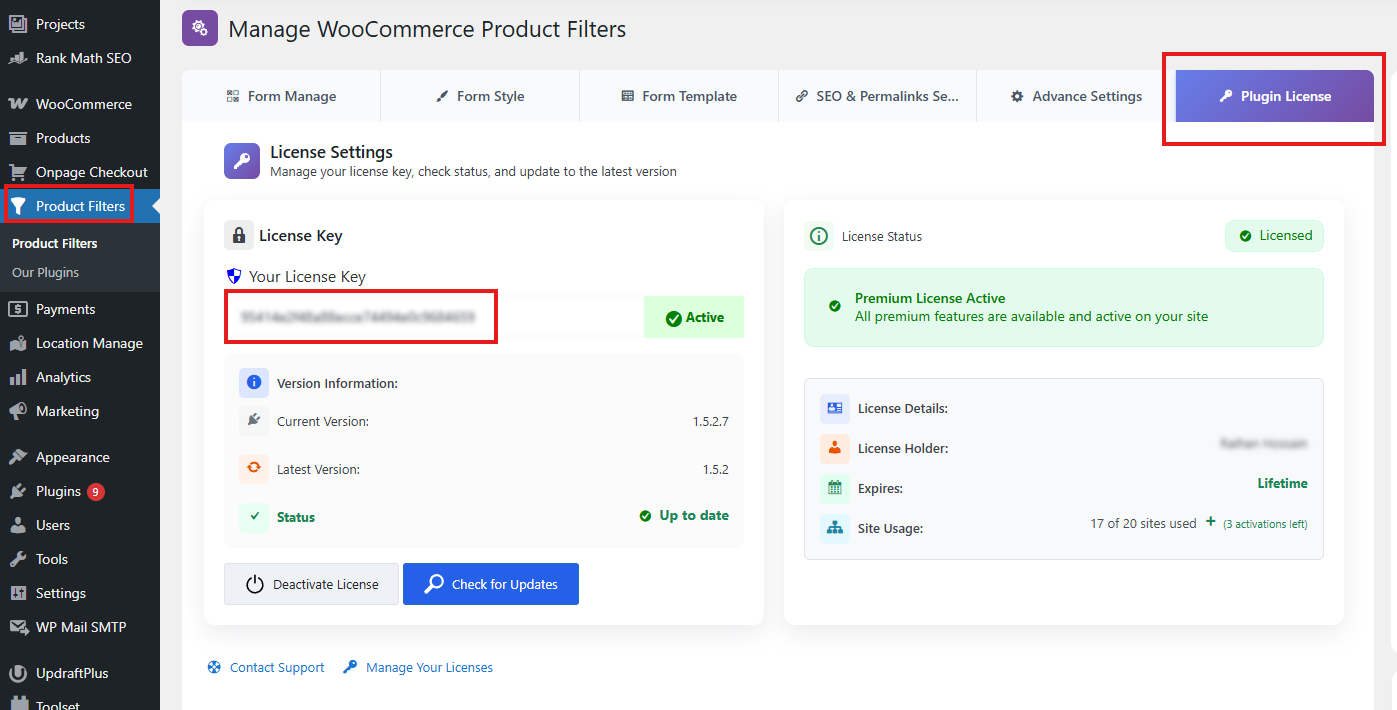Click the Marketing megaphone icon

18,411
